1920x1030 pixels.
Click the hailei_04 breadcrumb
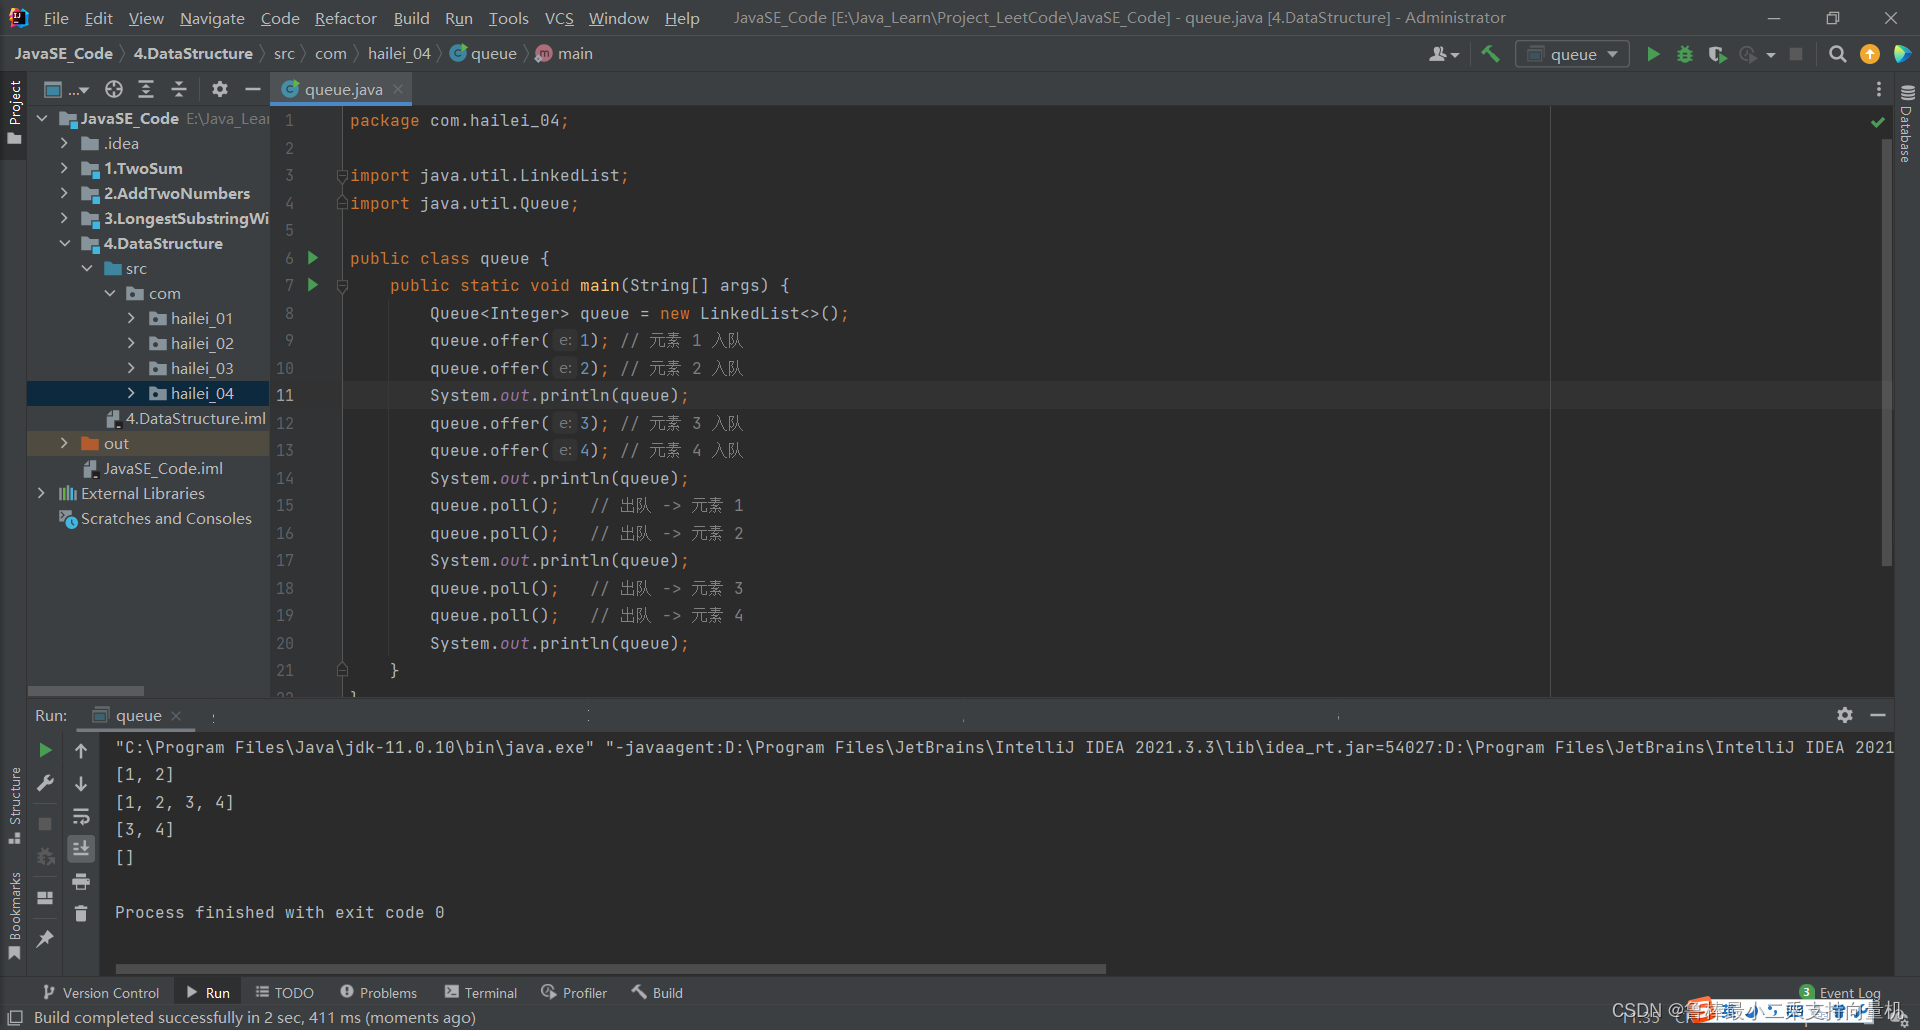399,54
